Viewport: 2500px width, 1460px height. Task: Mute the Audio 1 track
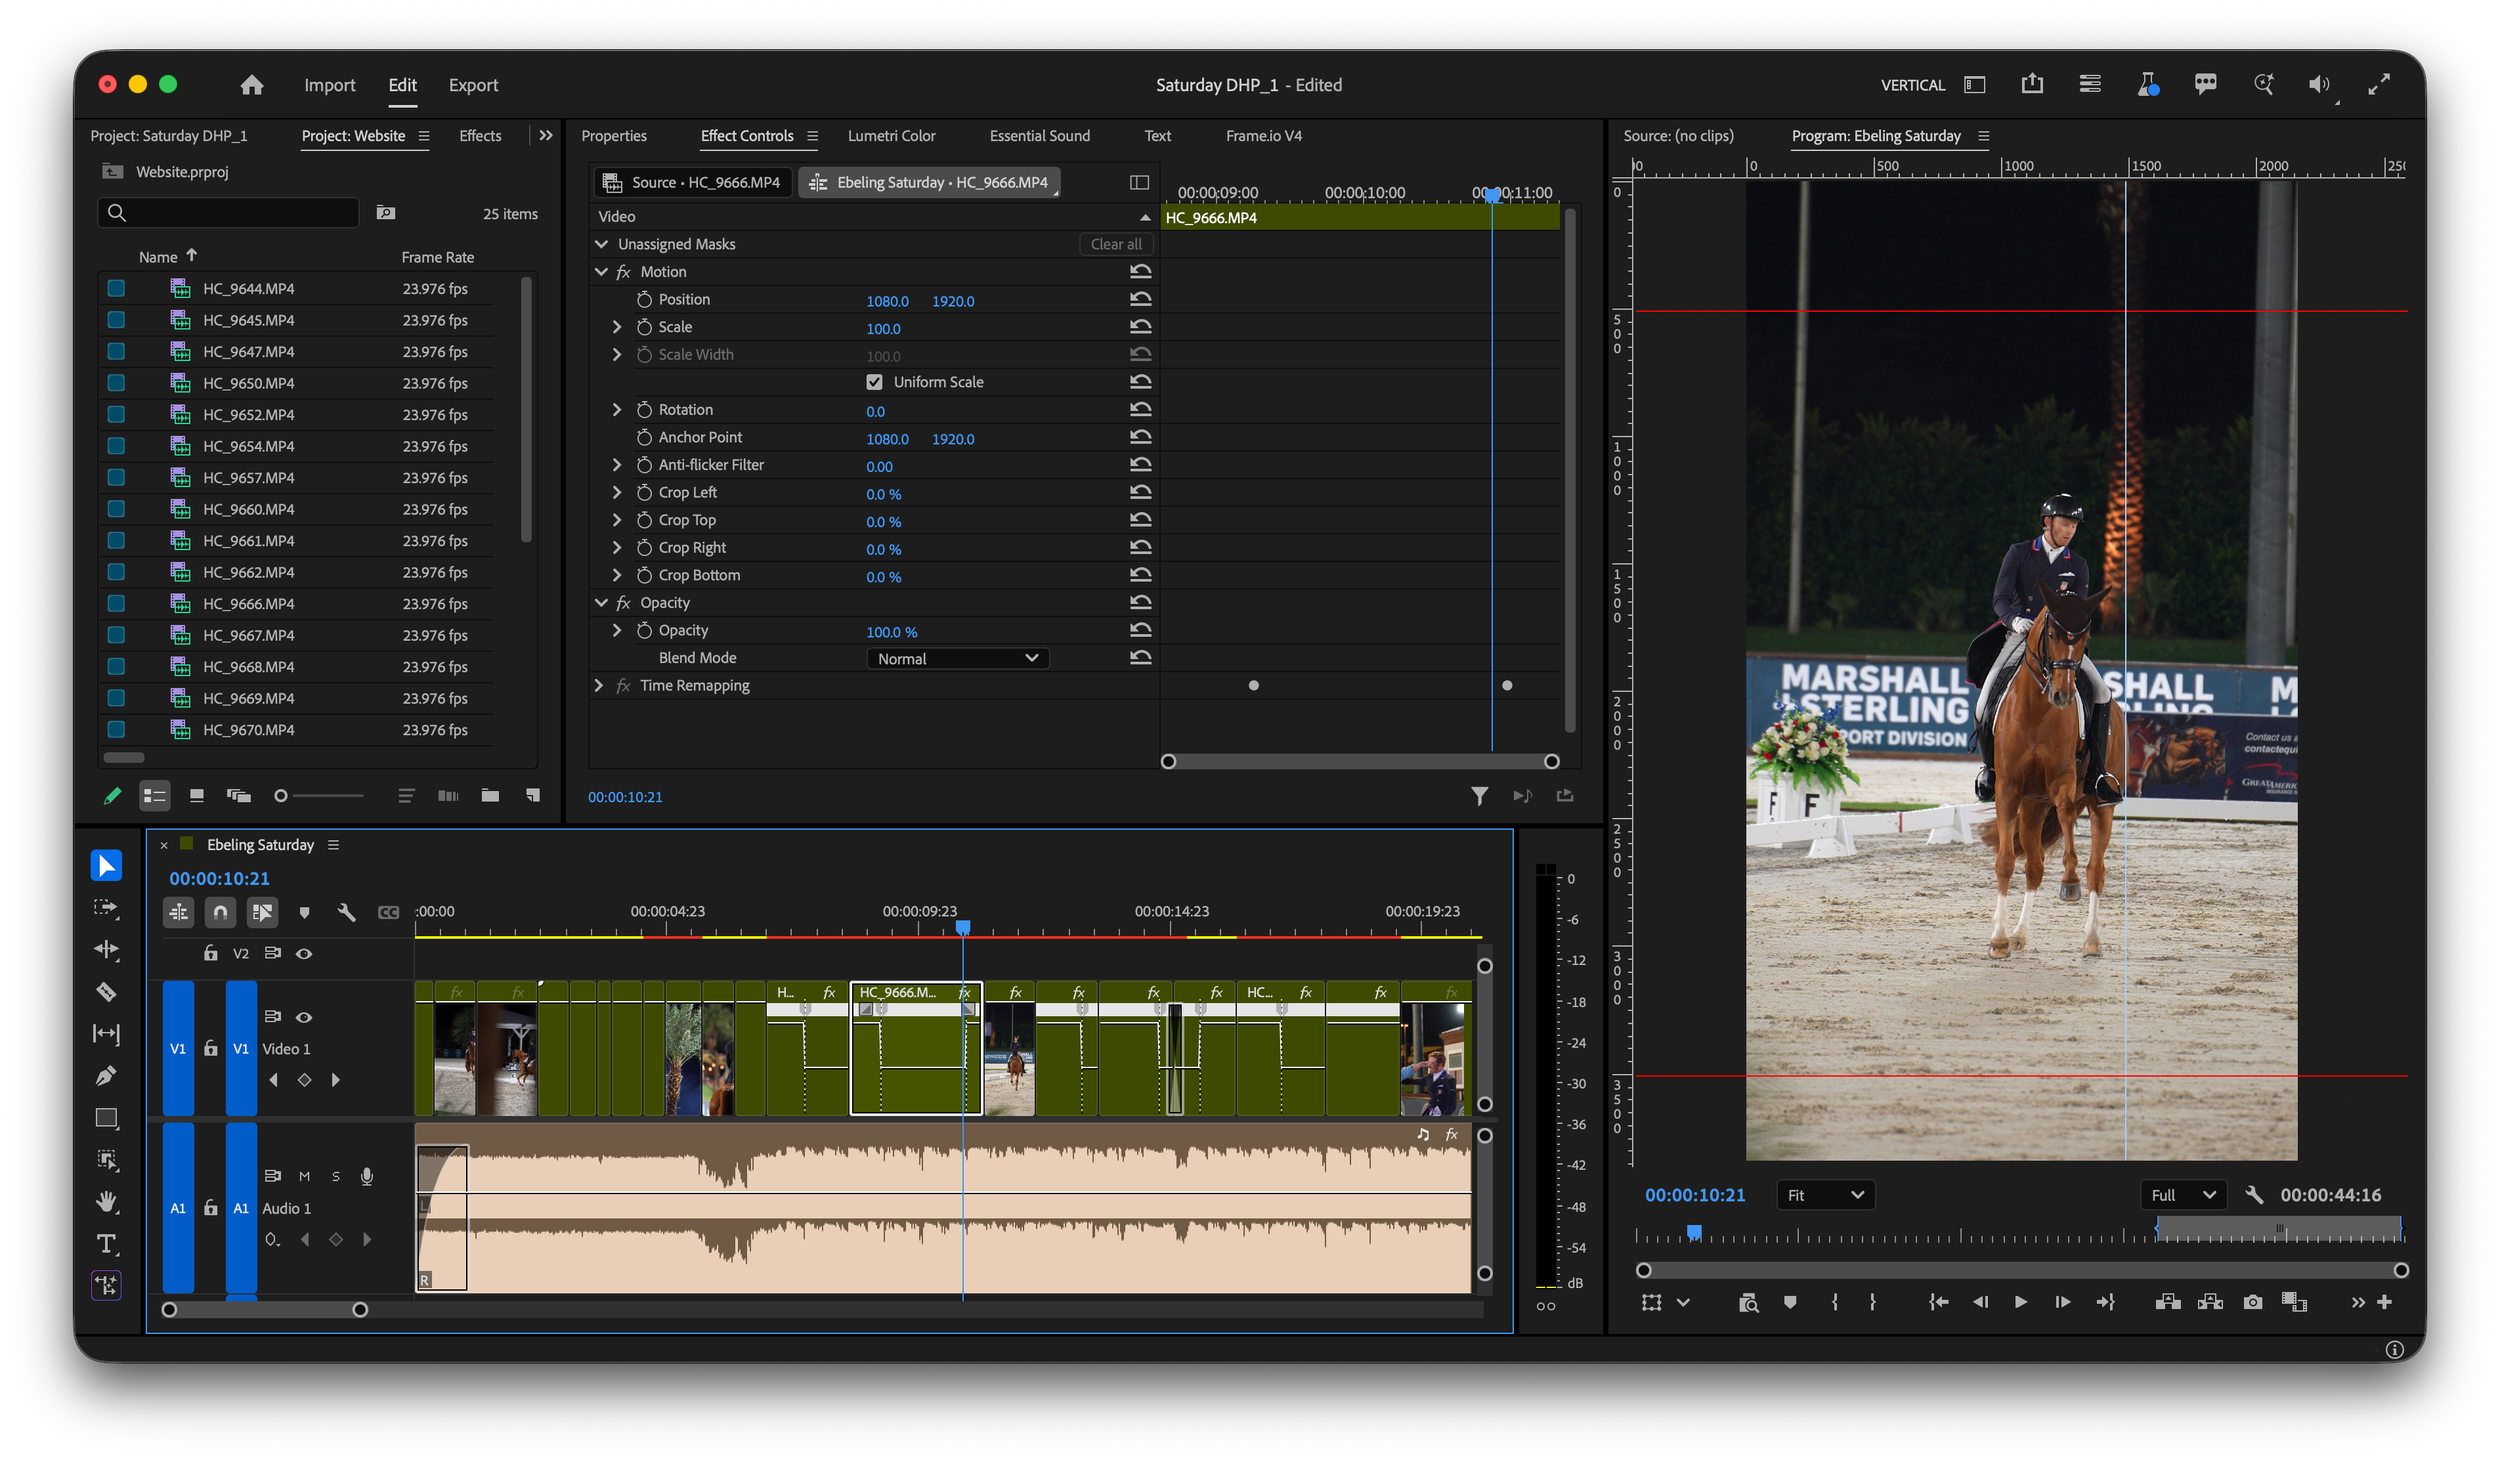pos(304,1176)
